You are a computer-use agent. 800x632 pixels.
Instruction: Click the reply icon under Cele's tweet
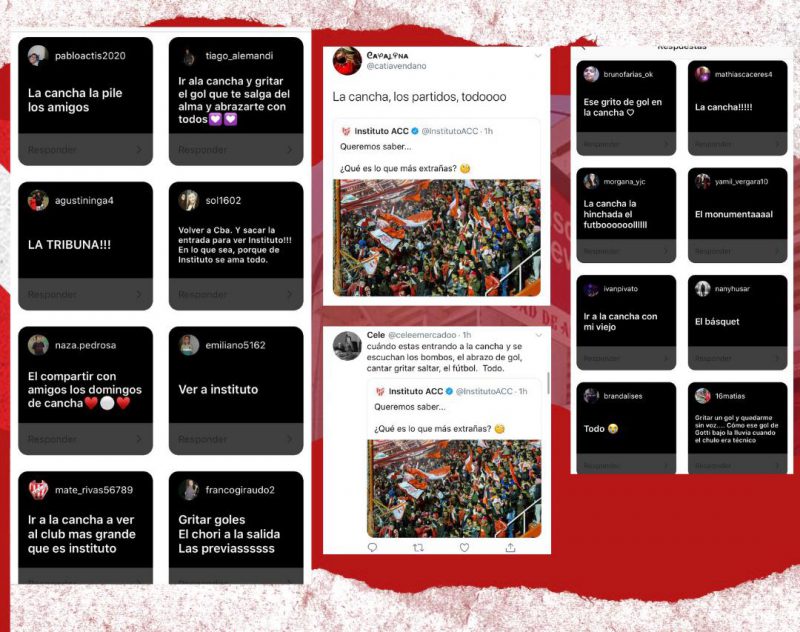coord(372,547)
